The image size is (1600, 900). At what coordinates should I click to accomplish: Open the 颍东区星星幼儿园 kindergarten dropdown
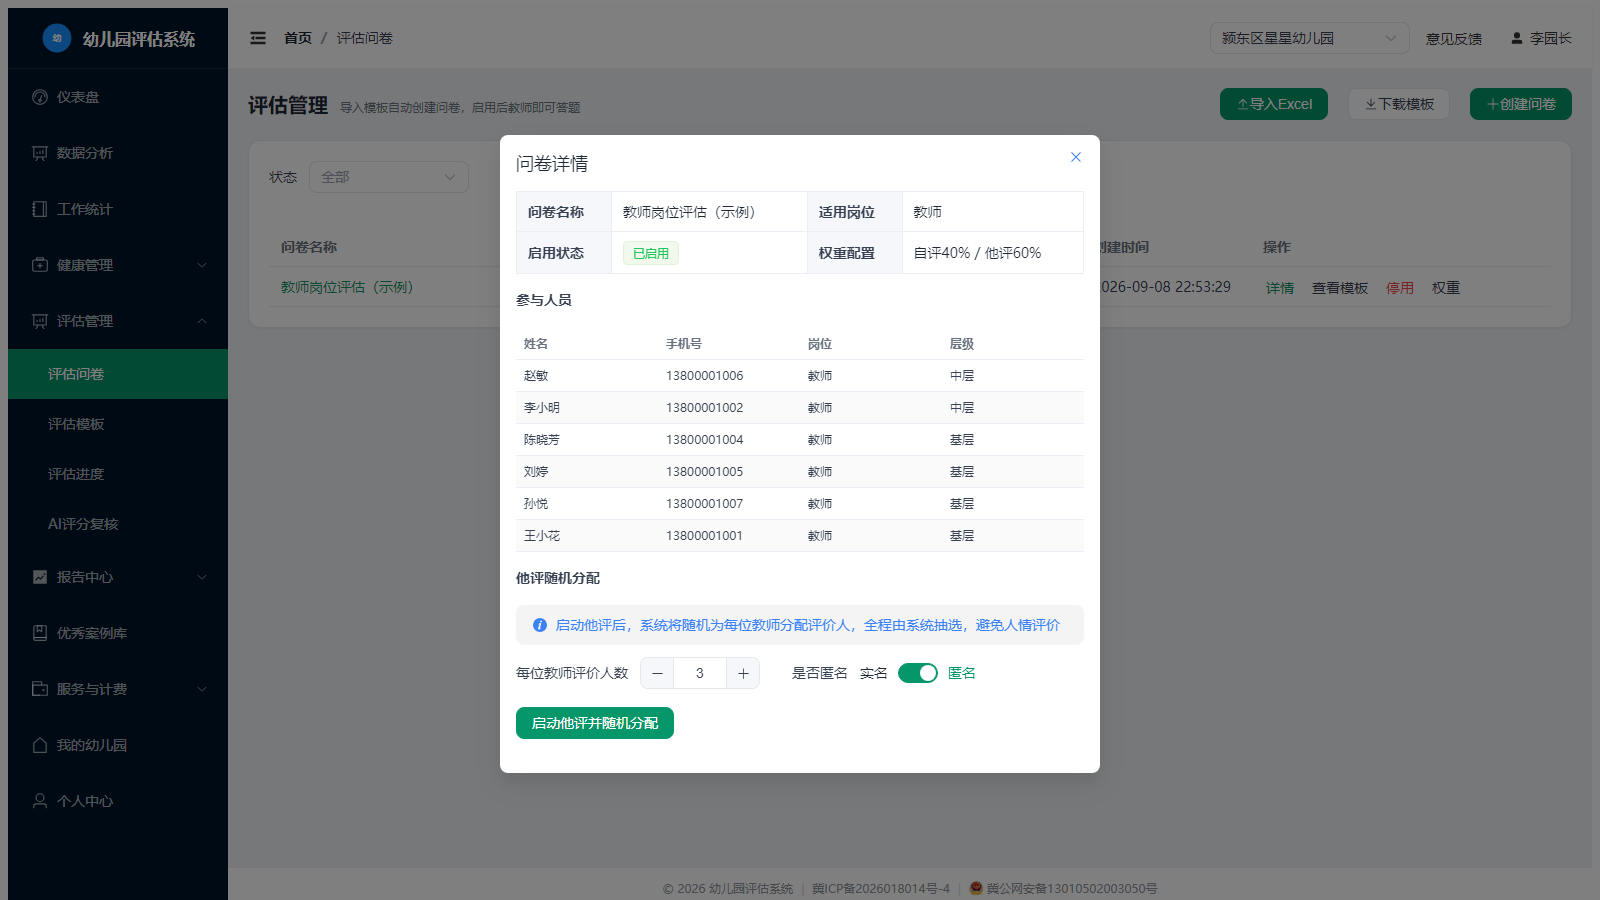(1309, 38)
